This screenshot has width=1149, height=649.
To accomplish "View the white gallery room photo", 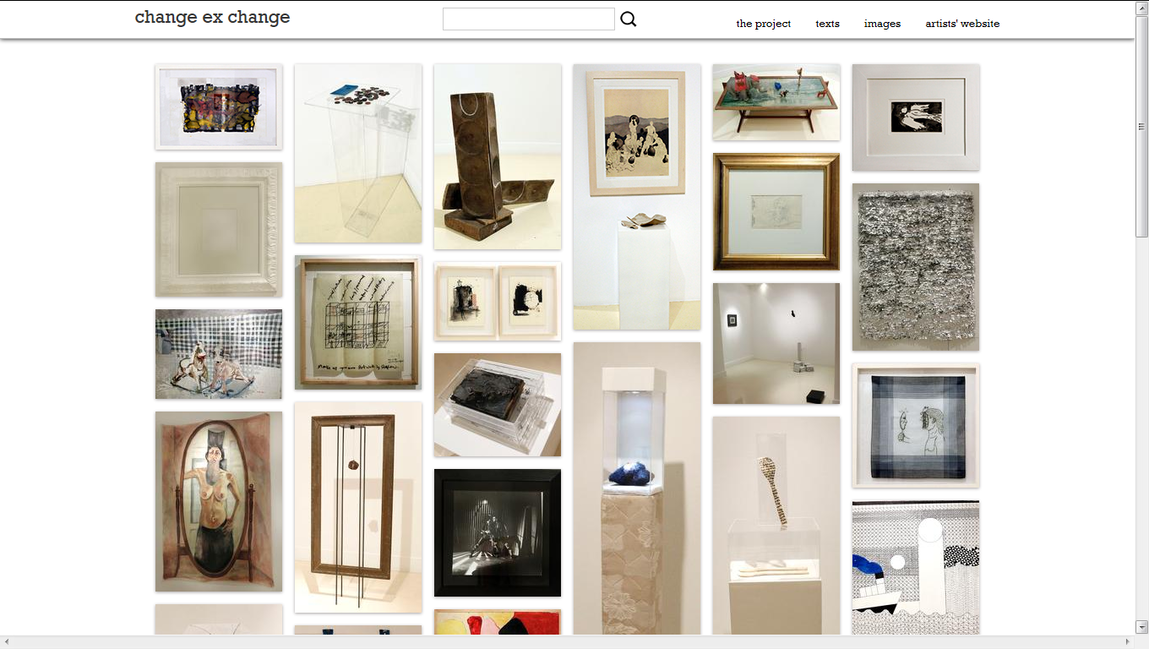I will pos(776,343).
